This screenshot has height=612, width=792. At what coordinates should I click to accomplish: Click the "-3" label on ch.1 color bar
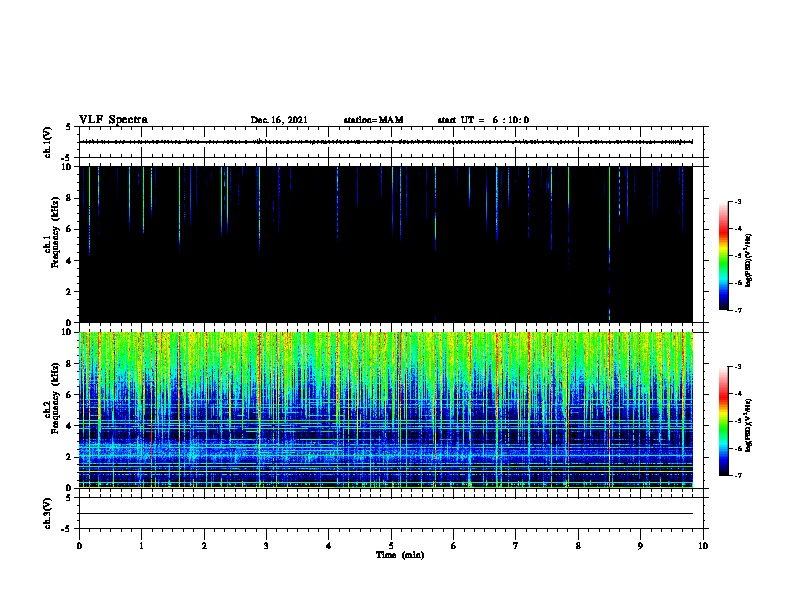pyautogui.click(x=737, y=201)
